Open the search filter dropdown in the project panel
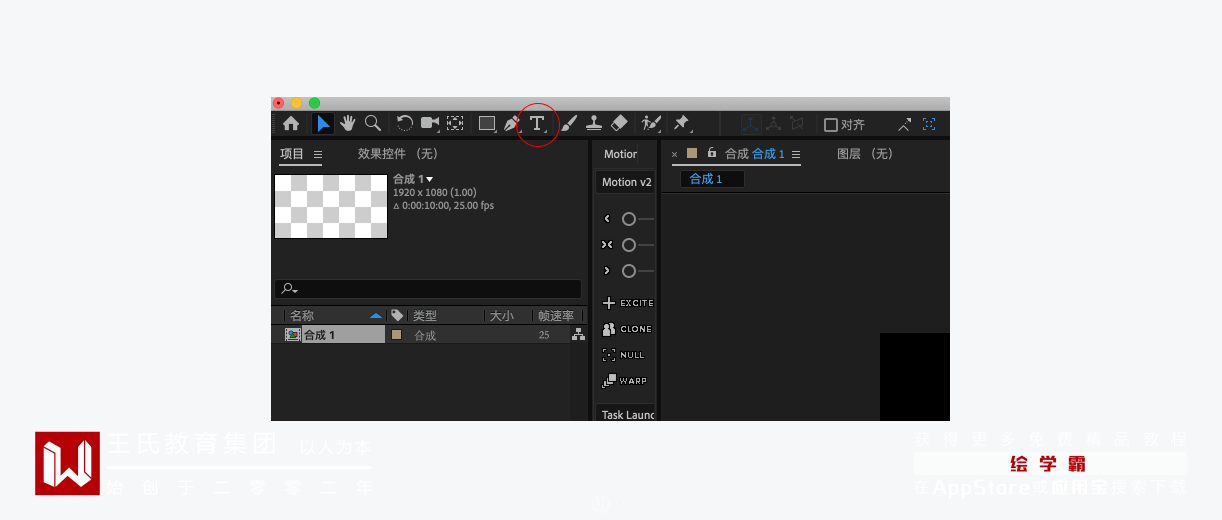The image size is (1222, 520). pos(290,289)
